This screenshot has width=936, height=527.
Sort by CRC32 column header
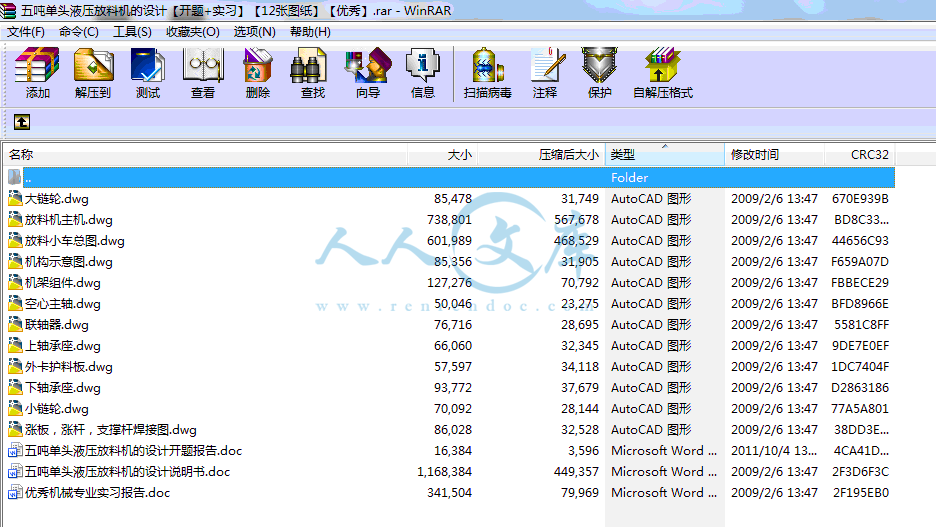[x=860, y=155]
